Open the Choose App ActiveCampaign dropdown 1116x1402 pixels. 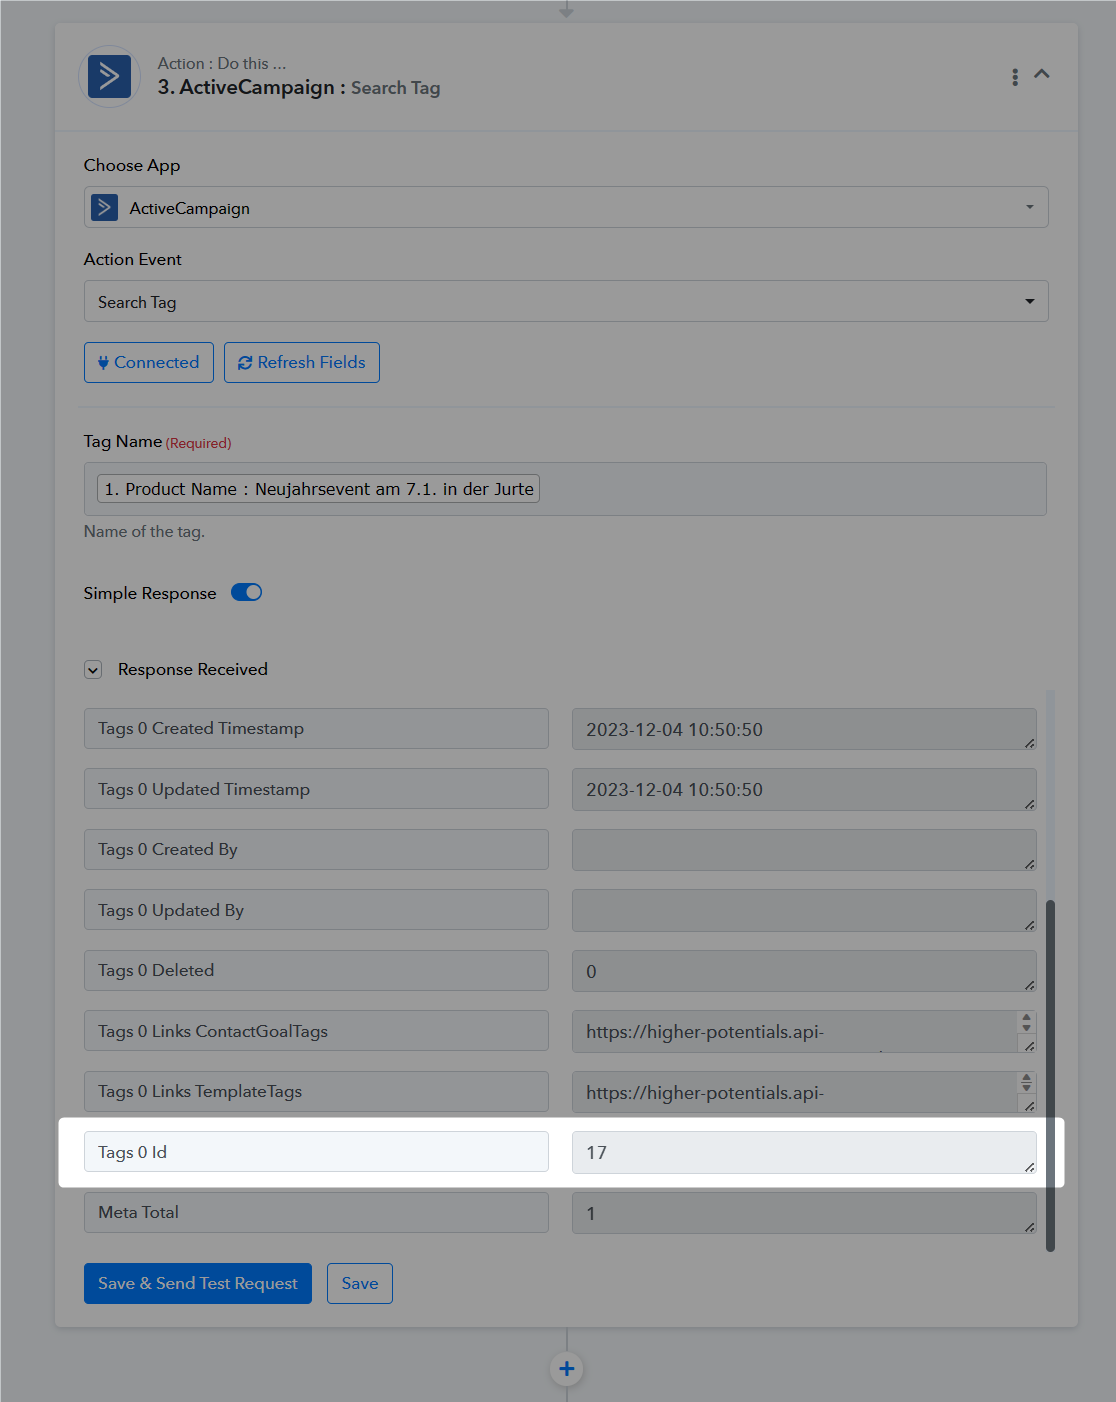pos(566,207)
